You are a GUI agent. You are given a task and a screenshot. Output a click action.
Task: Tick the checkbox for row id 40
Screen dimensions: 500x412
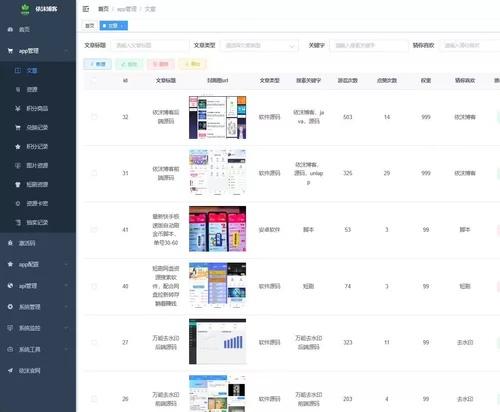[x=94, y=286]
